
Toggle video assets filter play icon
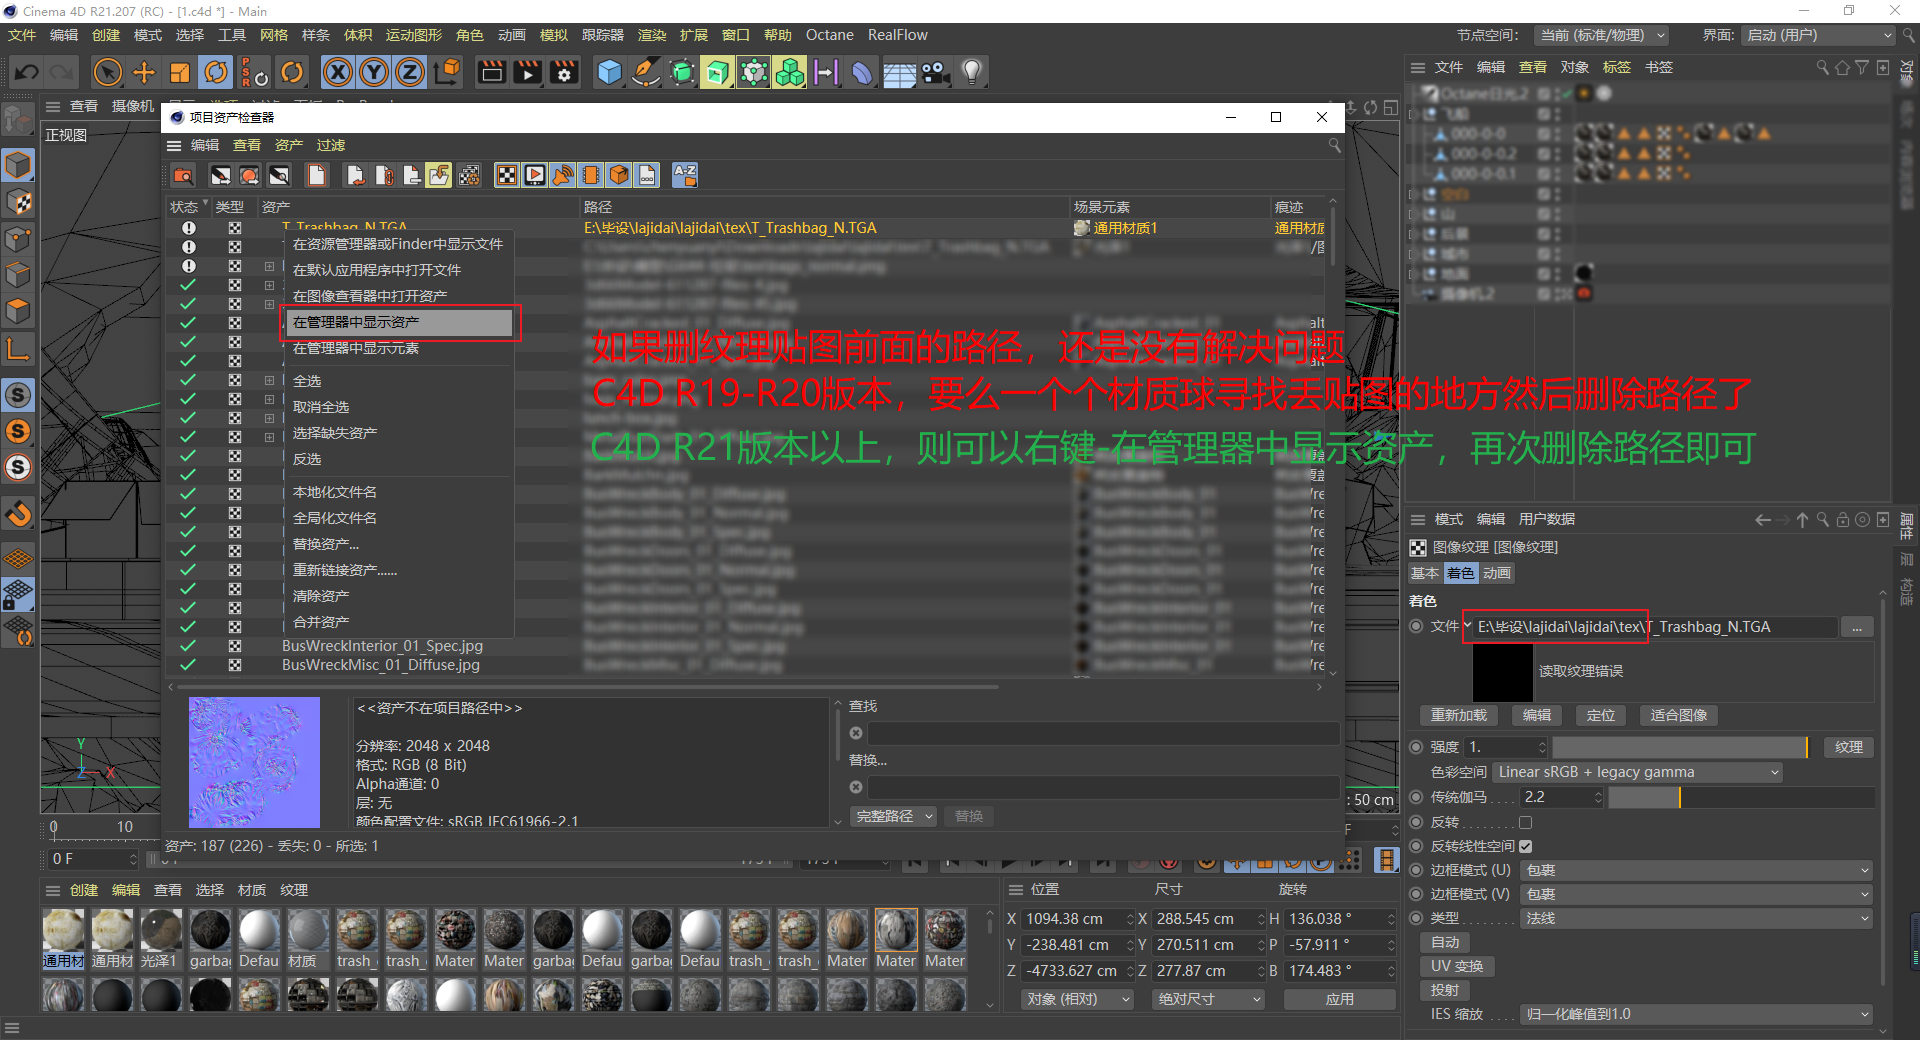[x=535, y=176]
